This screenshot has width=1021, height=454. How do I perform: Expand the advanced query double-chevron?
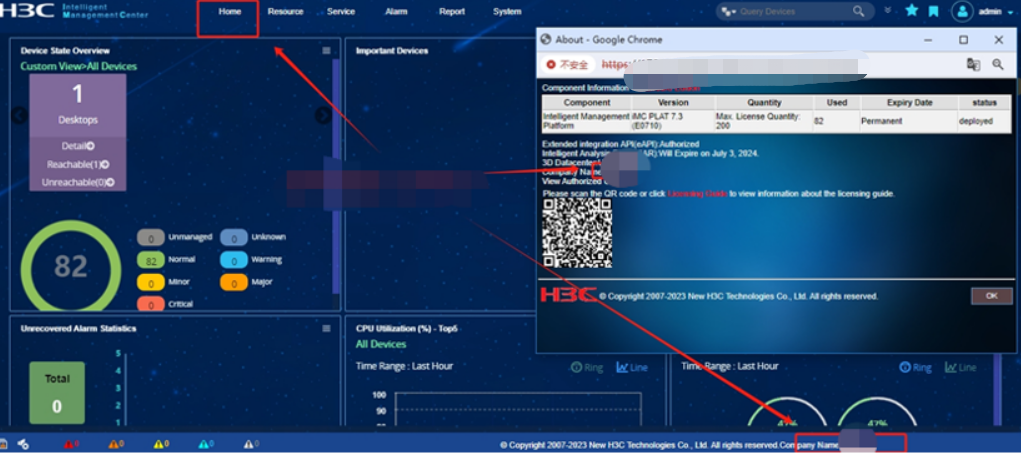click(888, 10)
